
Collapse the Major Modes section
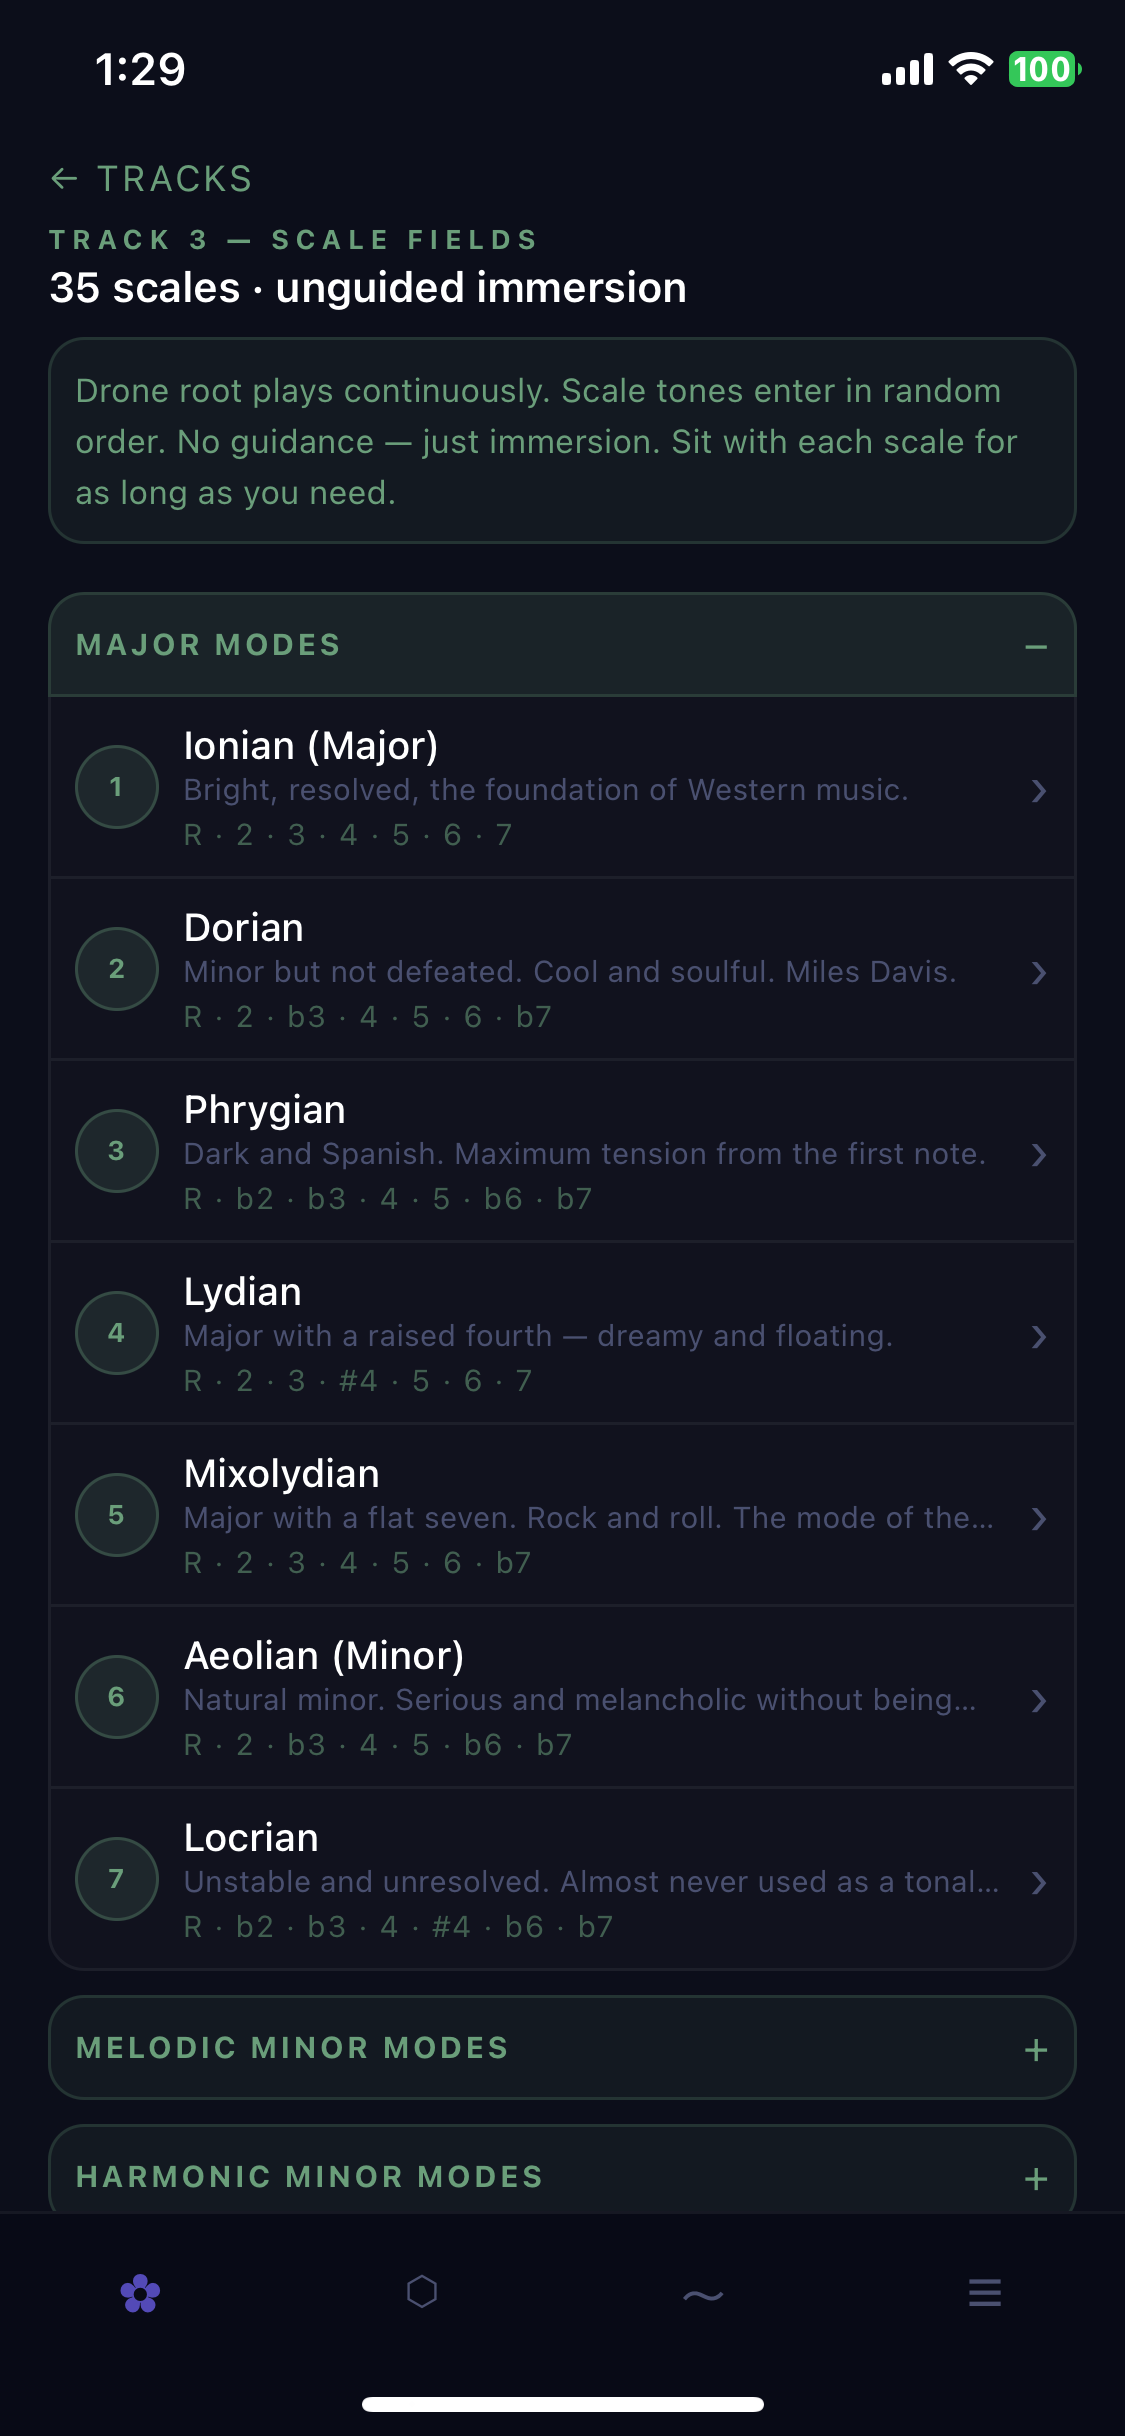(x=1036, y=647)
